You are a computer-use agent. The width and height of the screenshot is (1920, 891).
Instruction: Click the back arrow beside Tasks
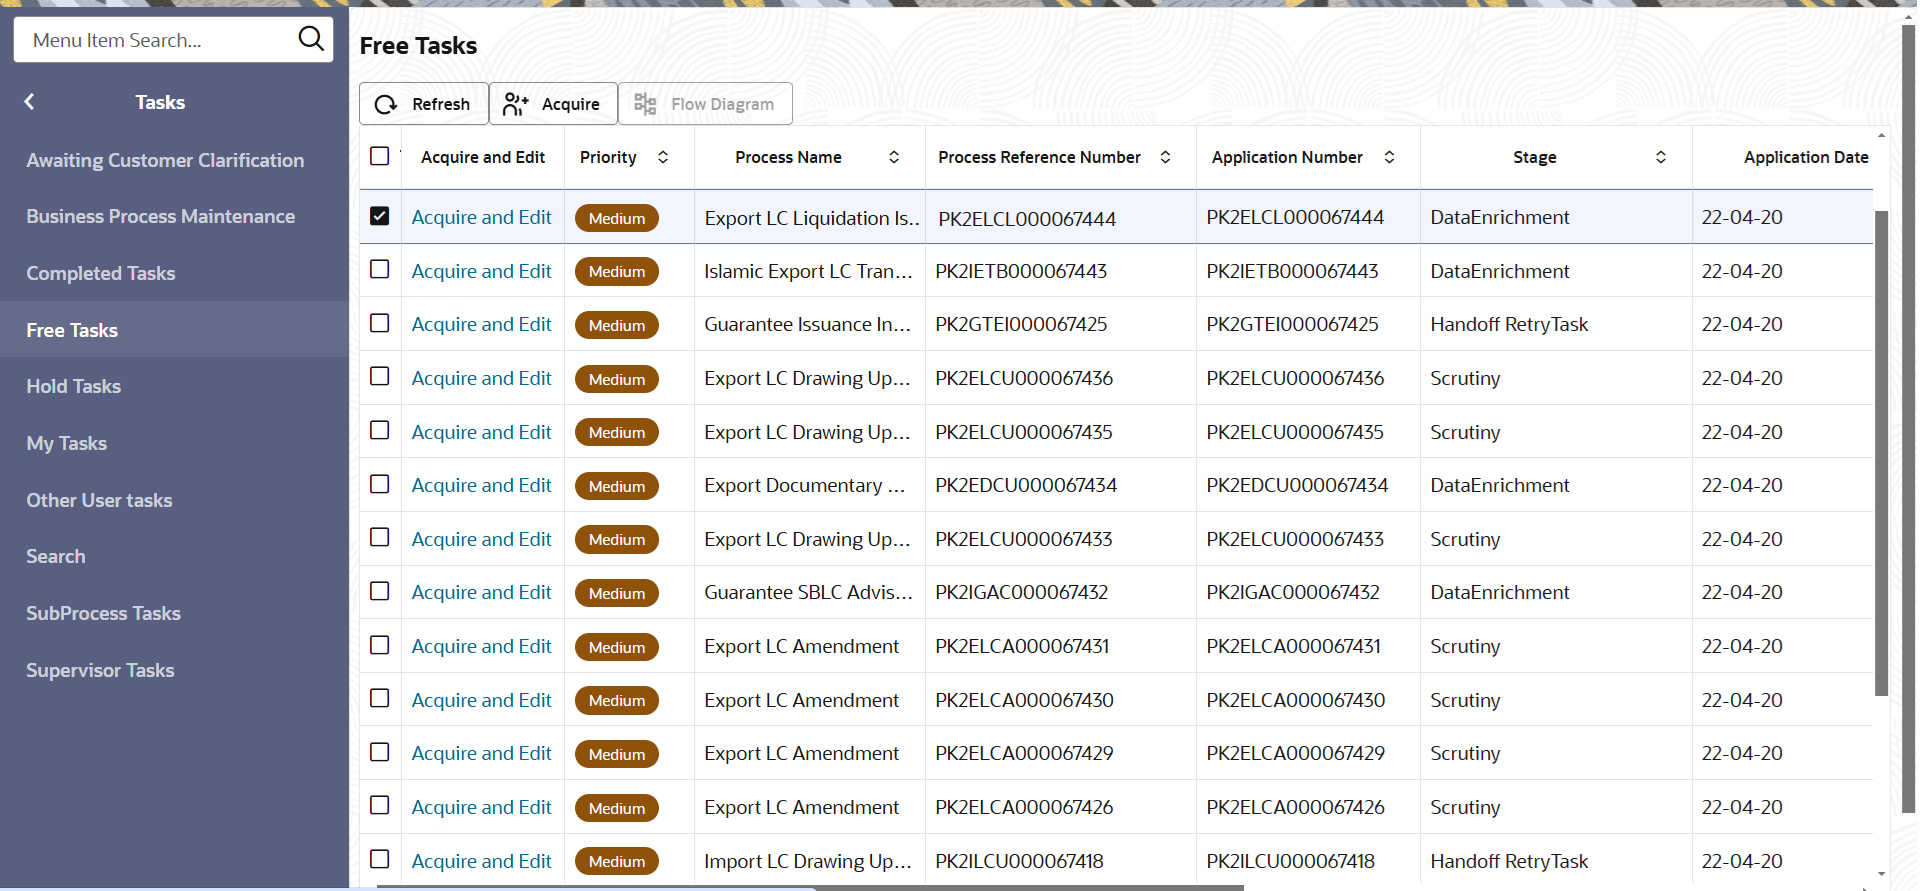click(x=30, y=102)
